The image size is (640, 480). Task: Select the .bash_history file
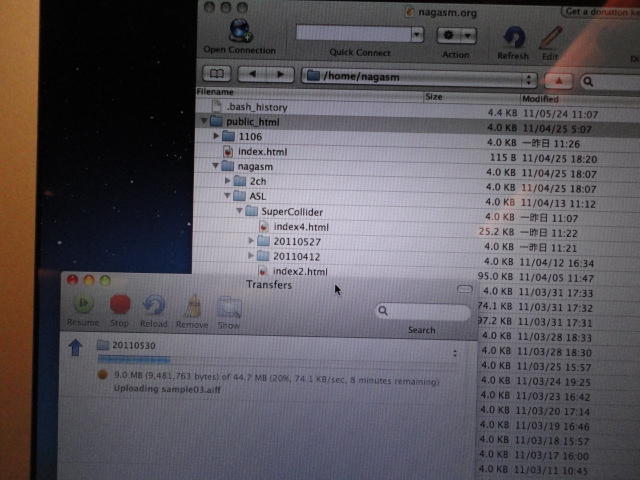[257, 107]
